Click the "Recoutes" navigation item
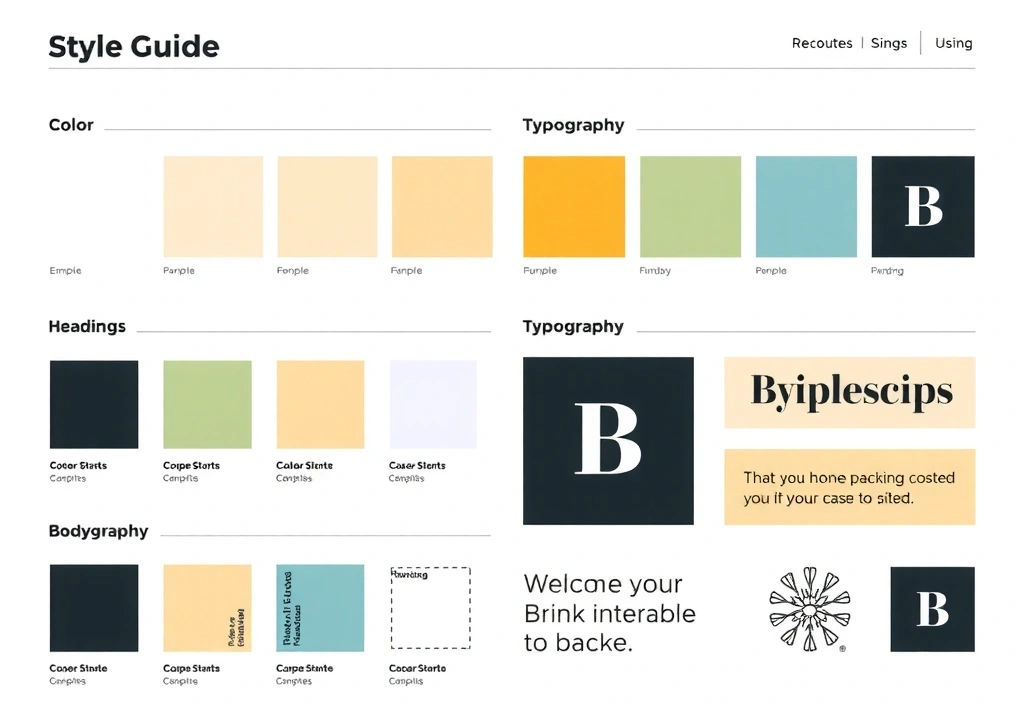The width and height of the screenshot is (1024, 704). tap(822, 43)
